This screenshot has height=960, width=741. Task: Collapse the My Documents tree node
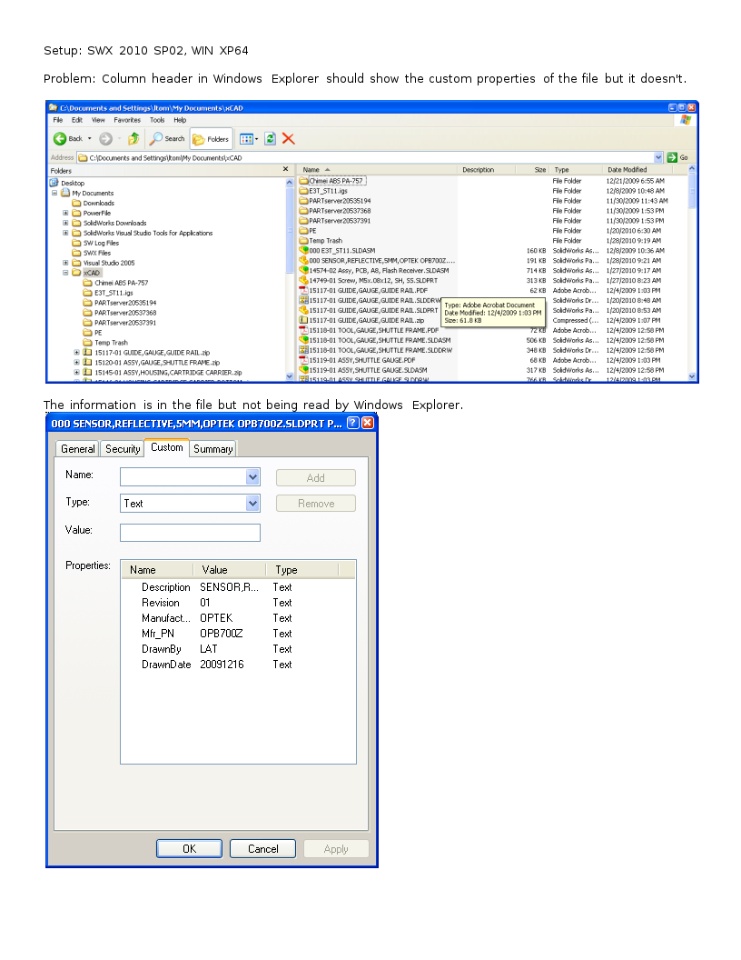point(55,193)
